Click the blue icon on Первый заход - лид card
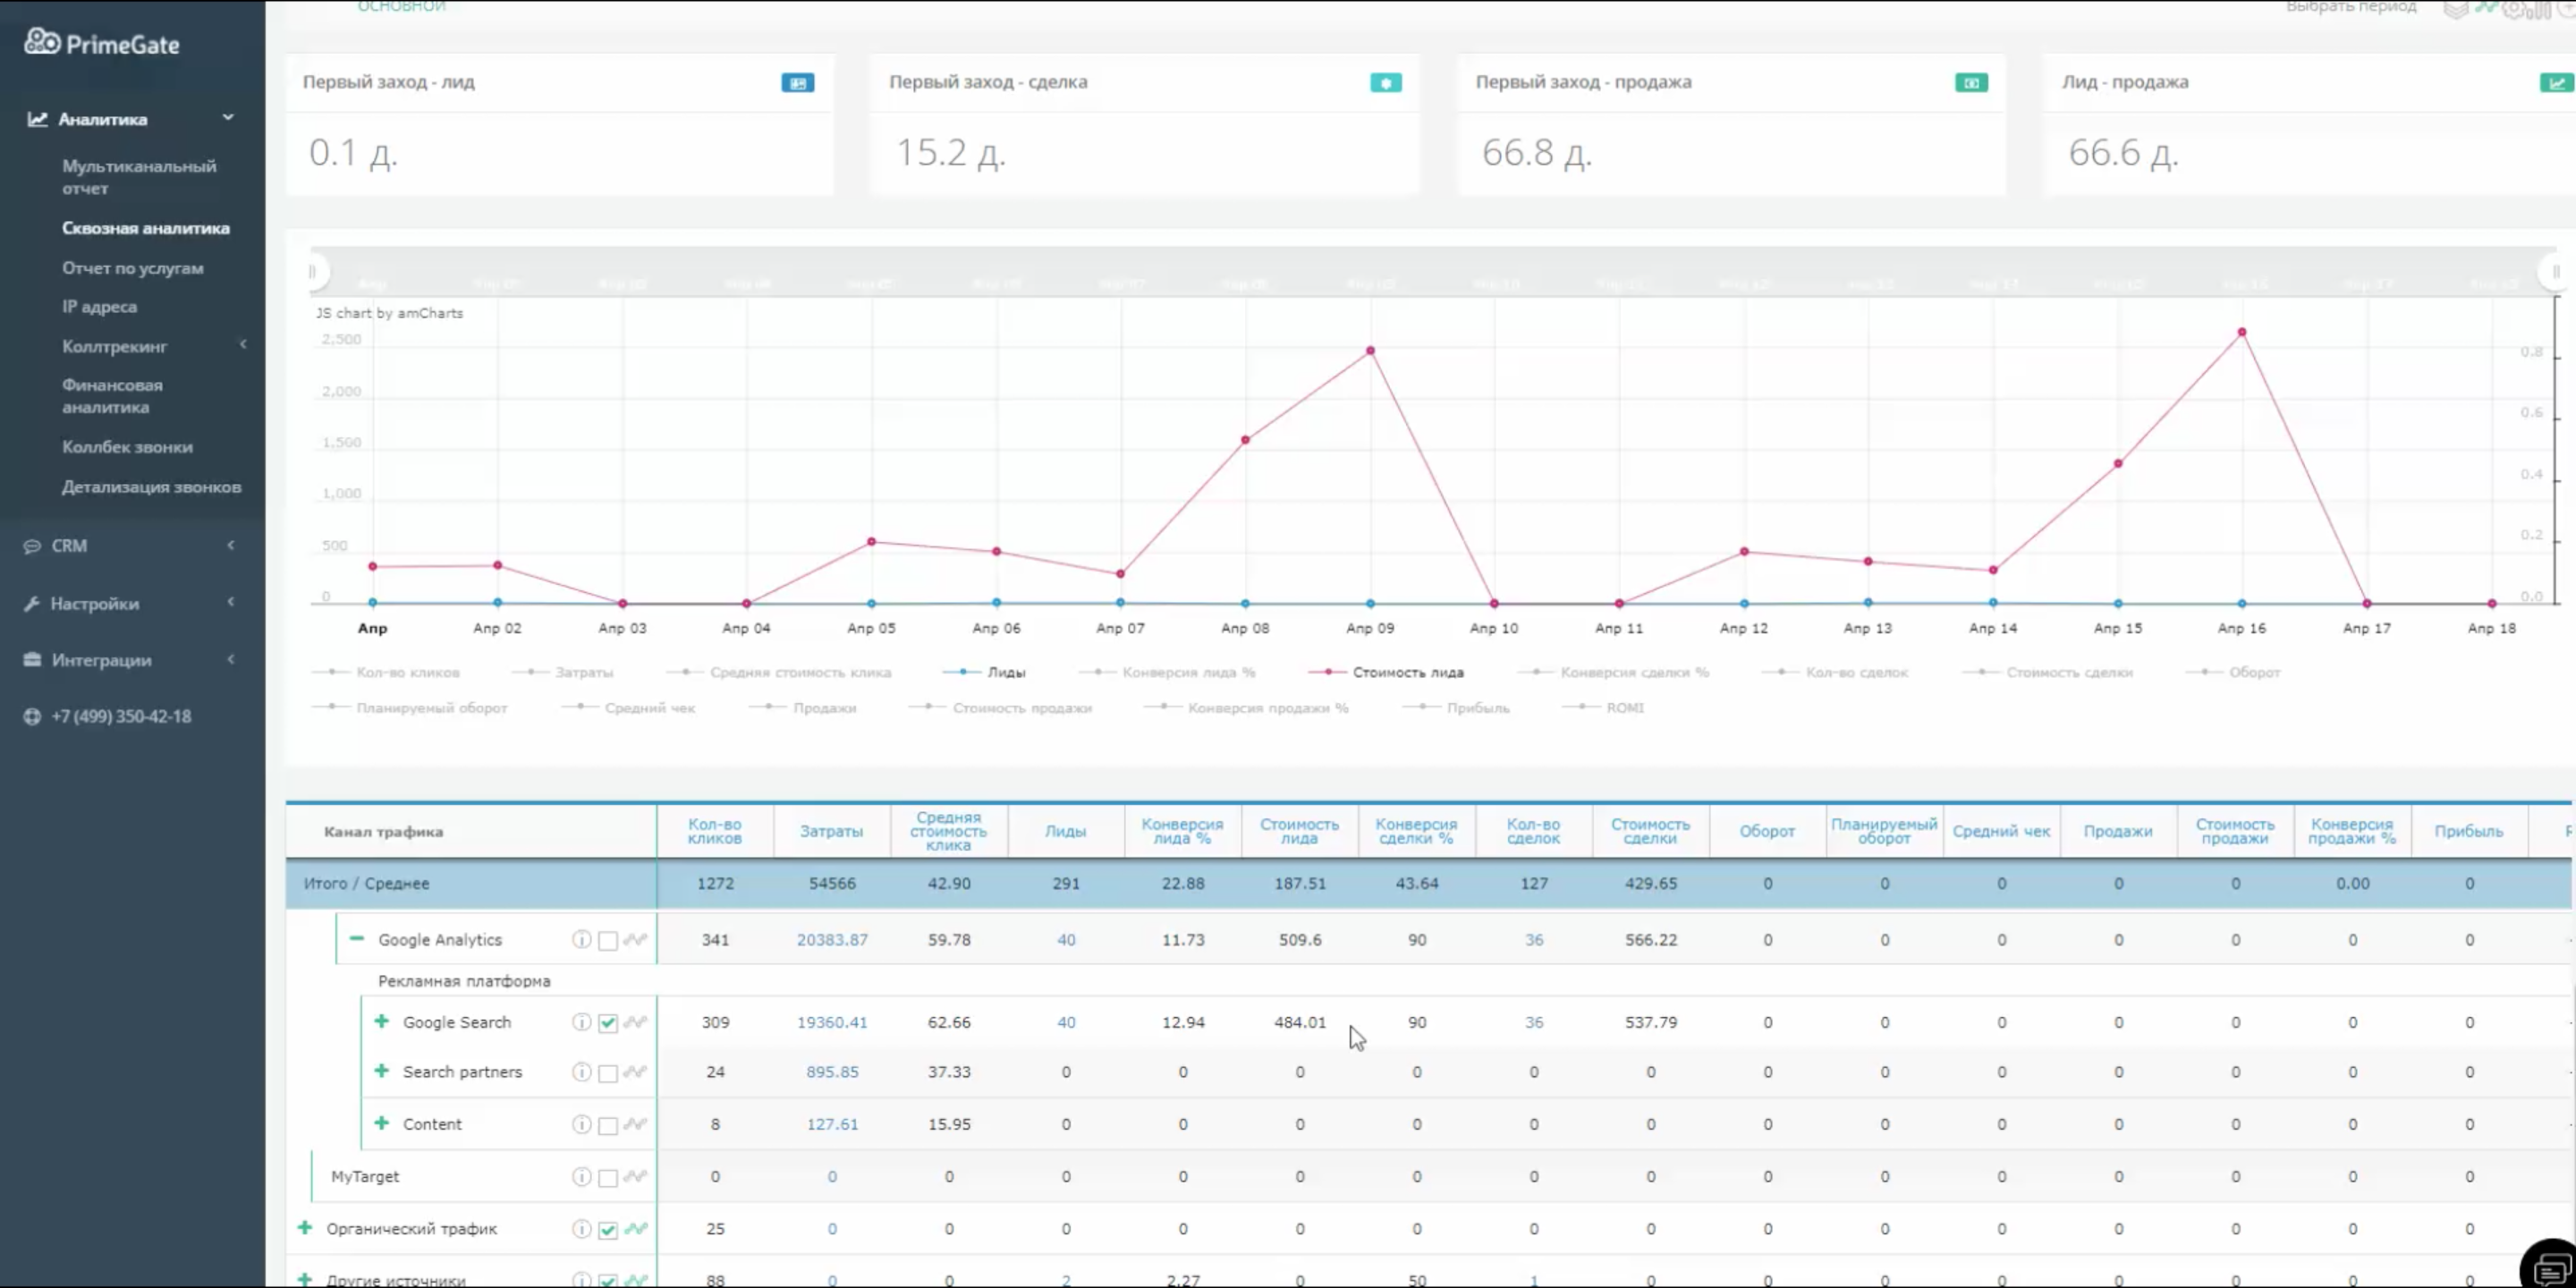2576x1288 pixels. [x=797, y=83]
